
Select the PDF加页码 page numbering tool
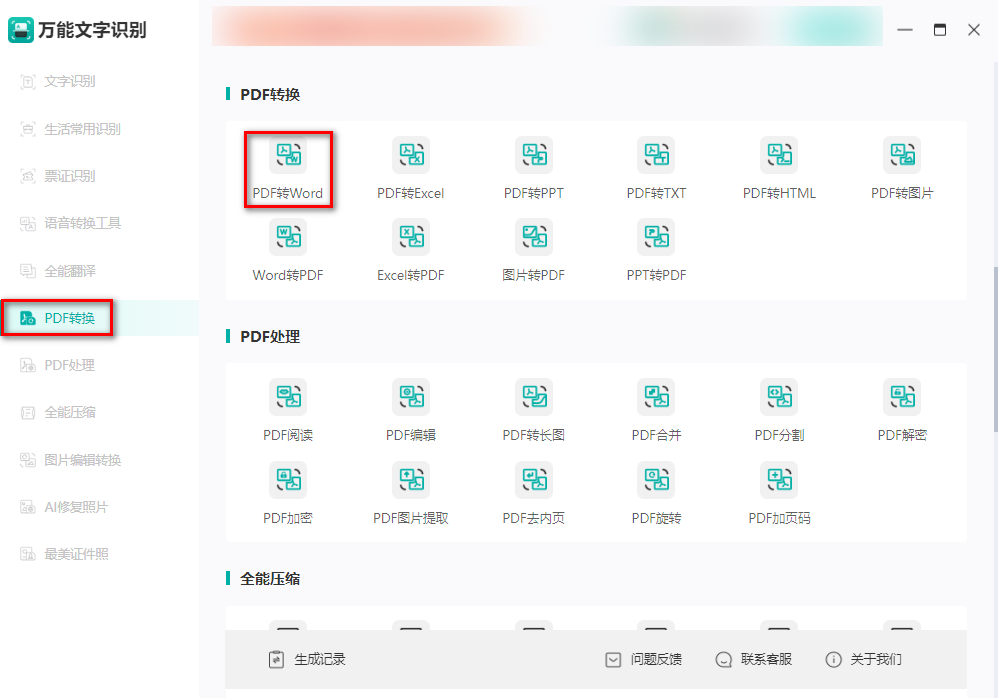[779, 493]
